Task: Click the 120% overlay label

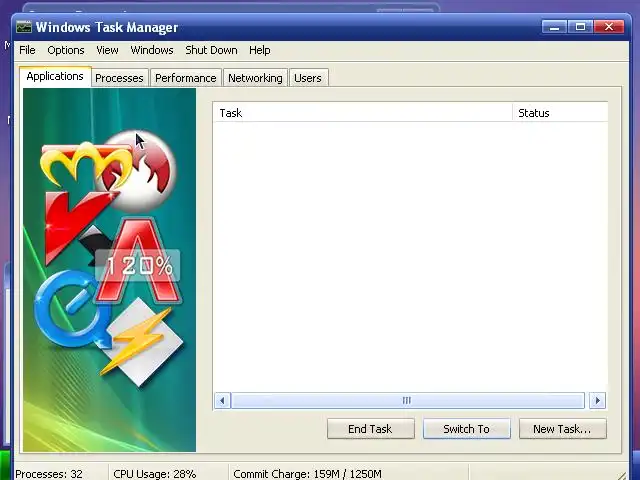Action: (138, 266)
